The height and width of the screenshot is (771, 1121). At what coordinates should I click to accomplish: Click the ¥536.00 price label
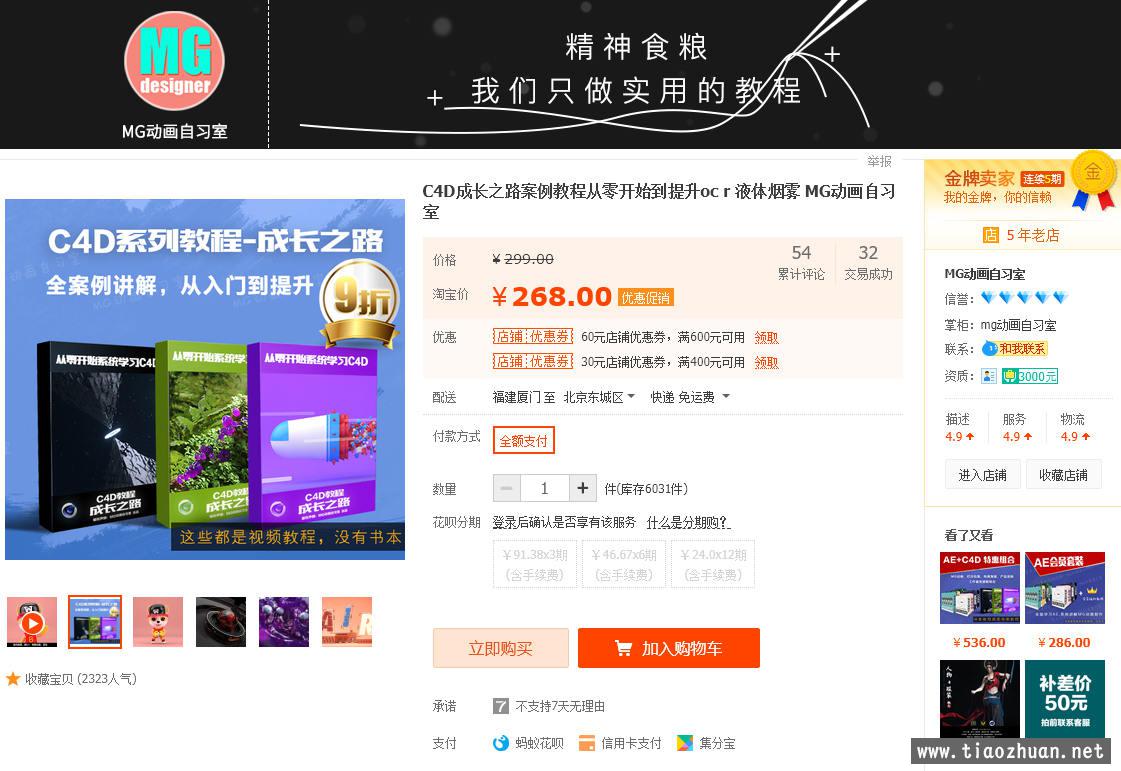979,642
